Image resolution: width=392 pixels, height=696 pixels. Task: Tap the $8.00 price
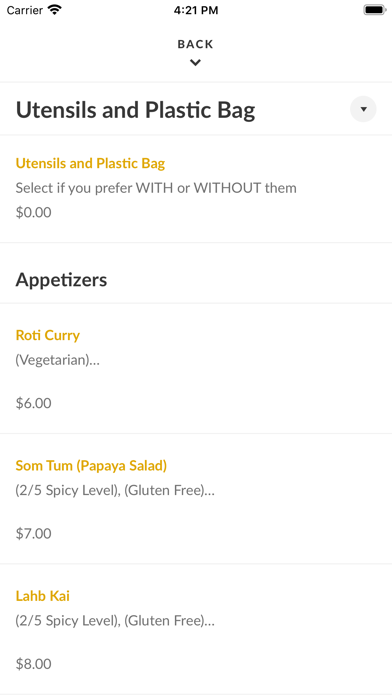coord(34,664)
